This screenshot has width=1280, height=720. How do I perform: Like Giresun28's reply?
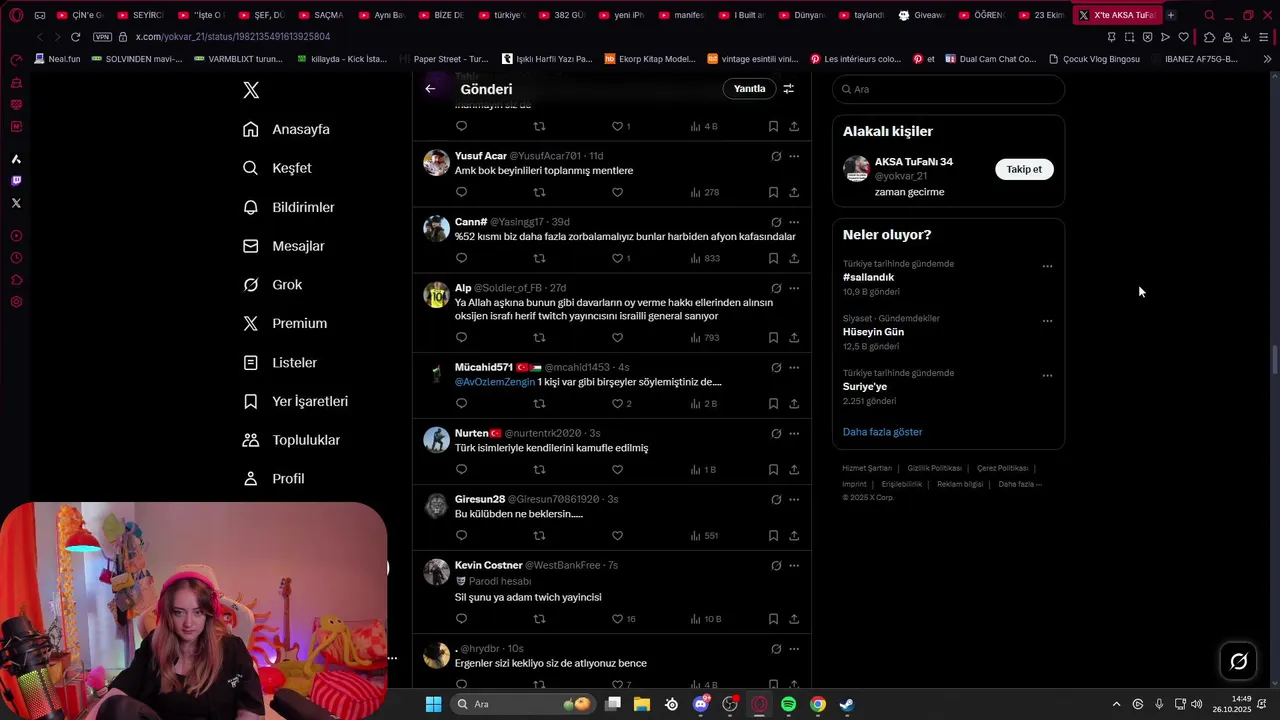pyautogui.click(x=617, y=536)
